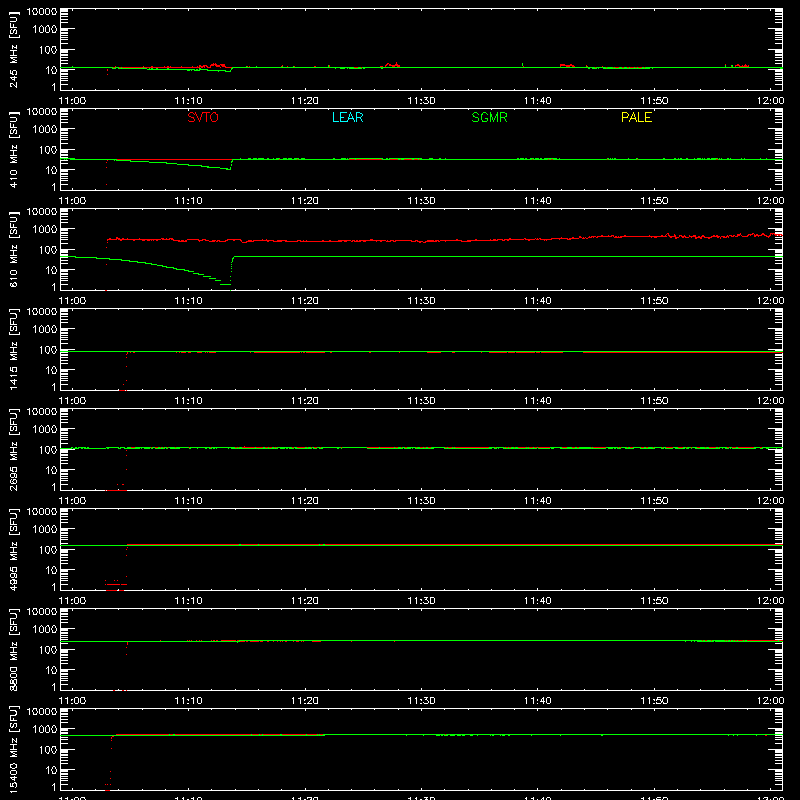800x800 pixels.
Task: Select the '15400 MHz [SFU]' axis title
Action: coord(13,749)
